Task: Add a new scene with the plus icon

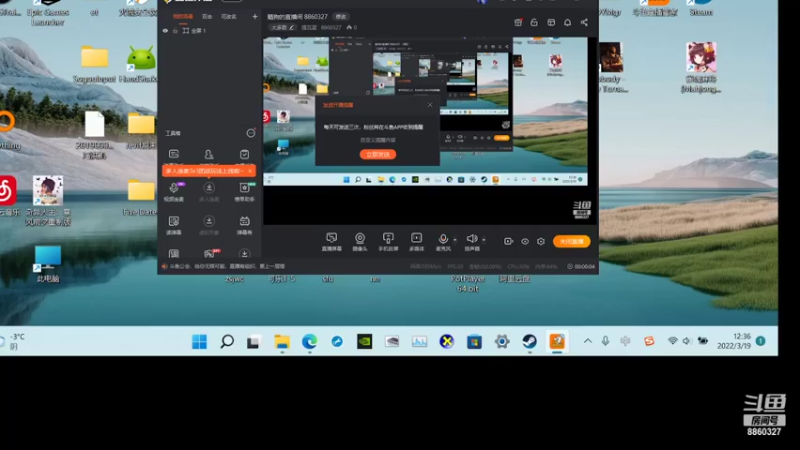Action: (255, 17)
